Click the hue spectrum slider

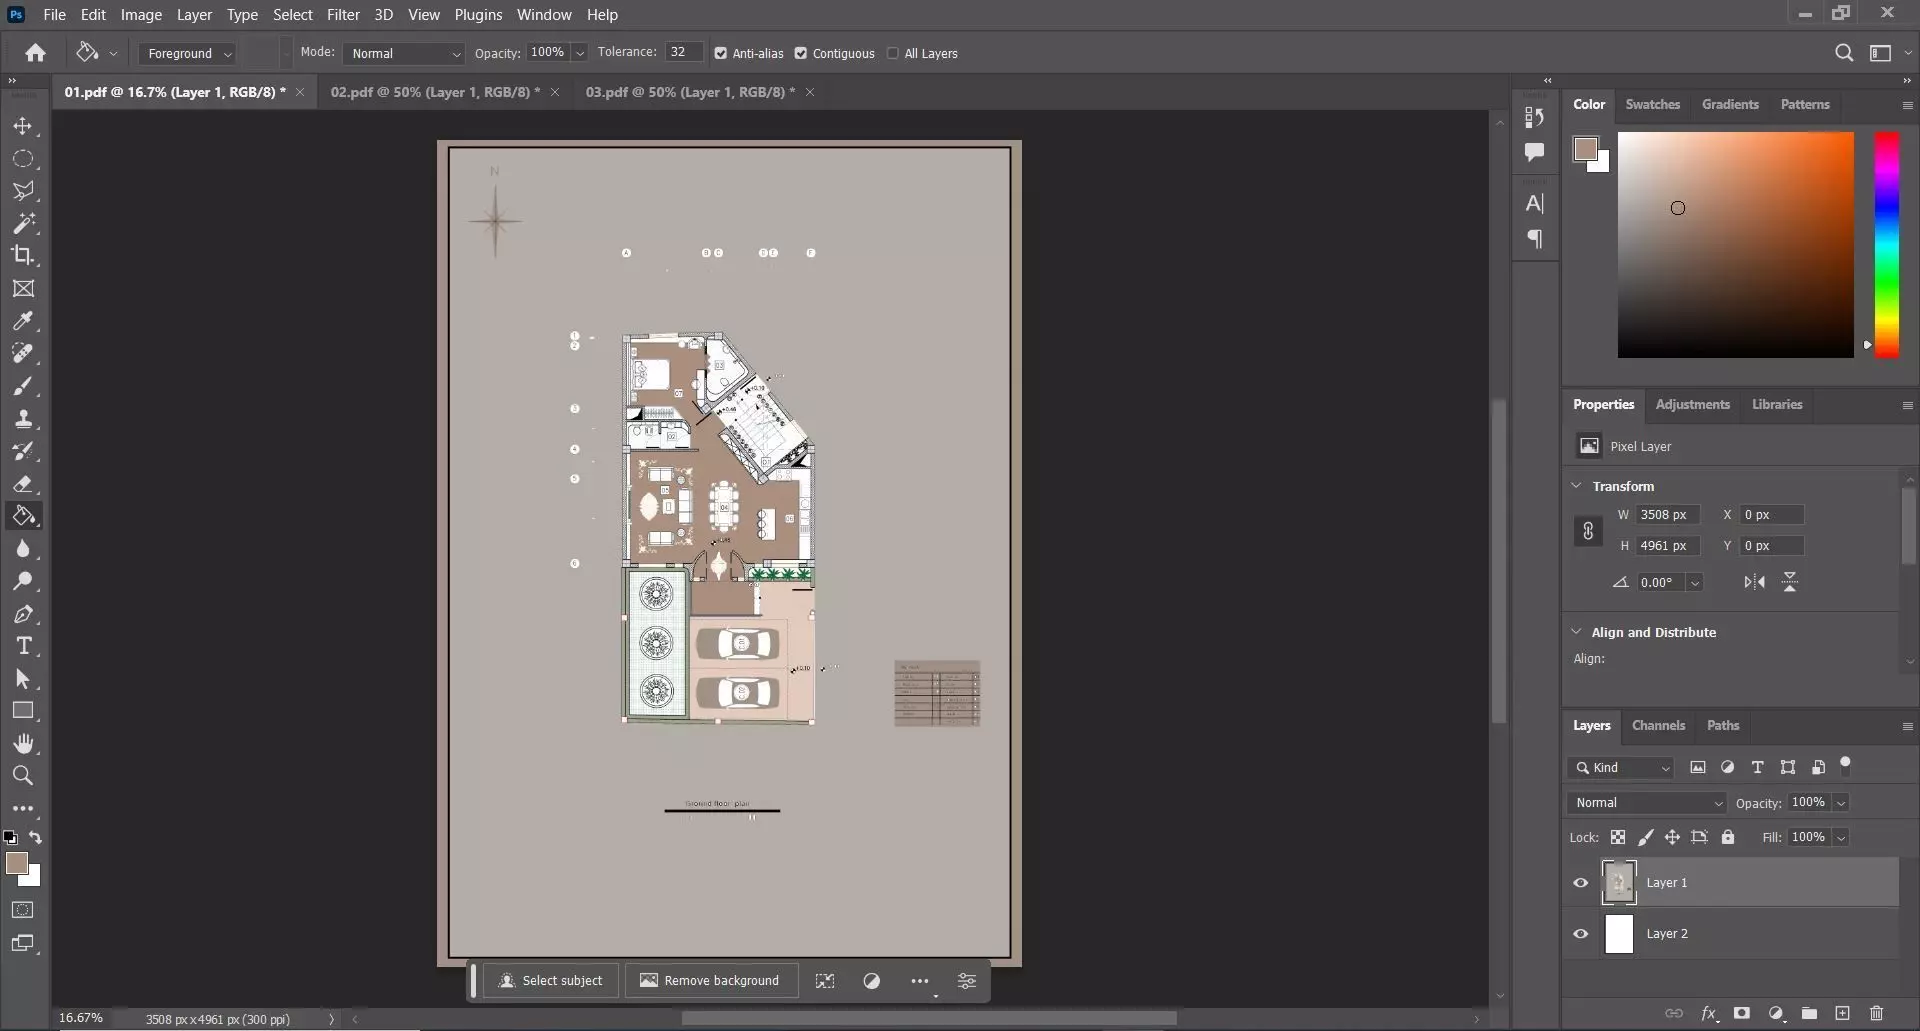[x=1886, y=244]
